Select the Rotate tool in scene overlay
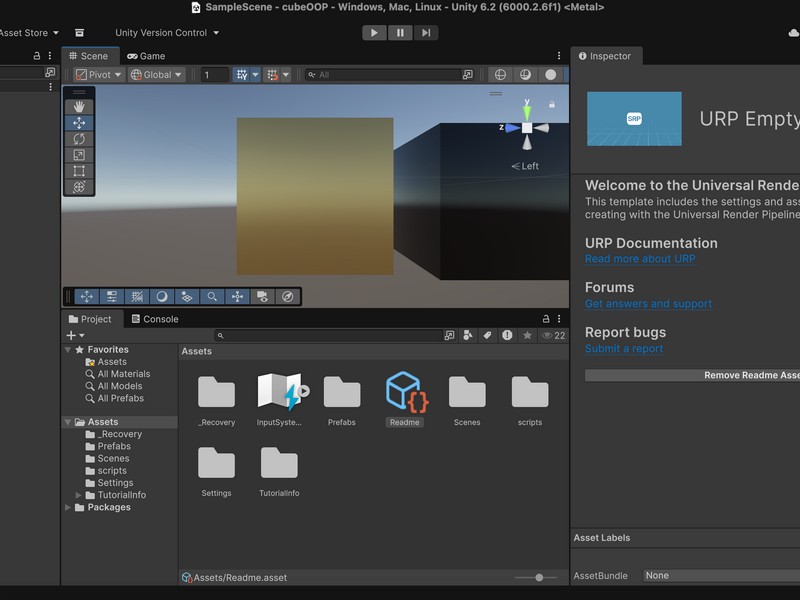800x600 pixels. 79,139
